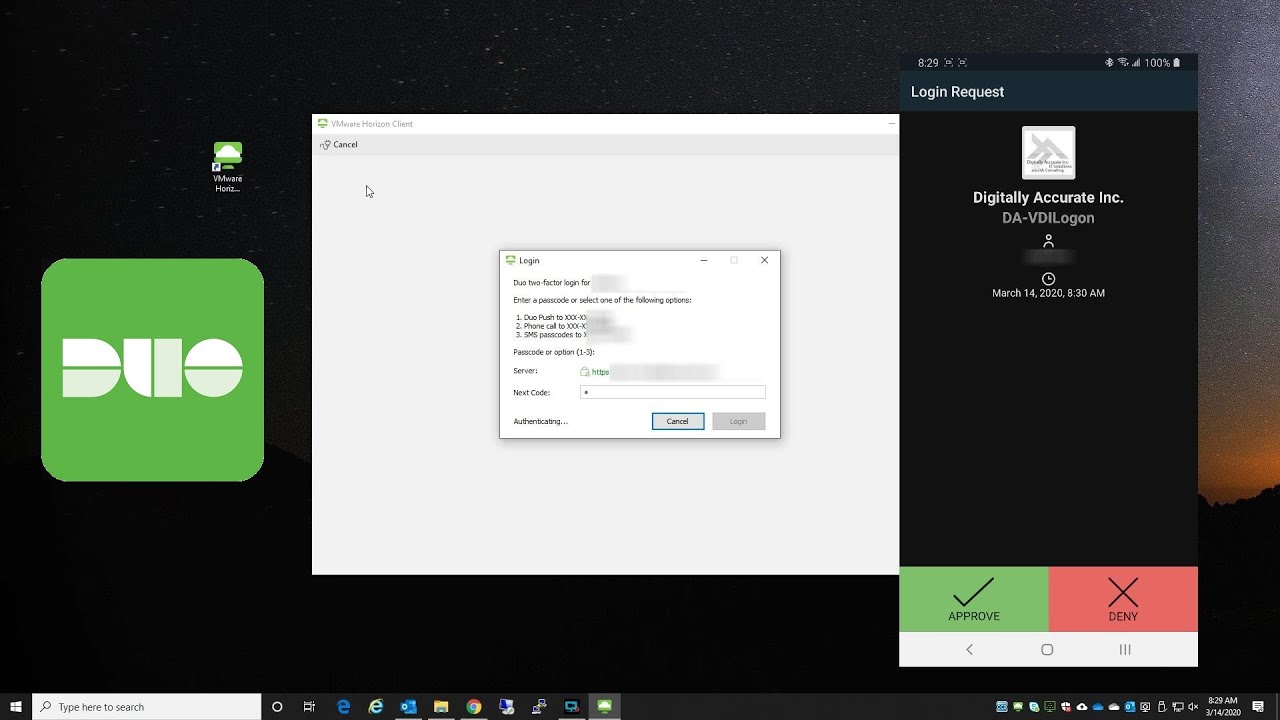The width and height of the screenshot is (1280, 720).
Task: Switch to the active VMware Horizon taskbar button
Action: [605, 706]
